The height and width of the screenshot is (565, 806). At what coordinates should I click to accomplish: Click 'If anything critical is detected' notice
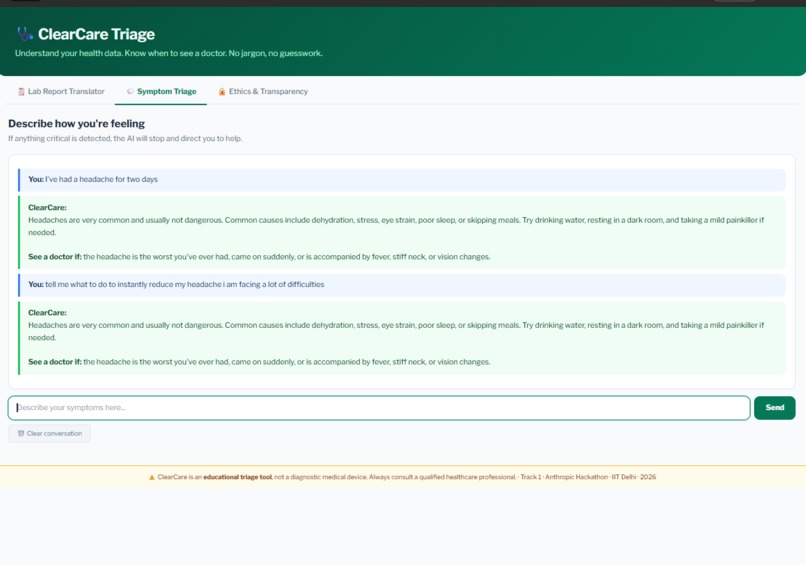125,138
